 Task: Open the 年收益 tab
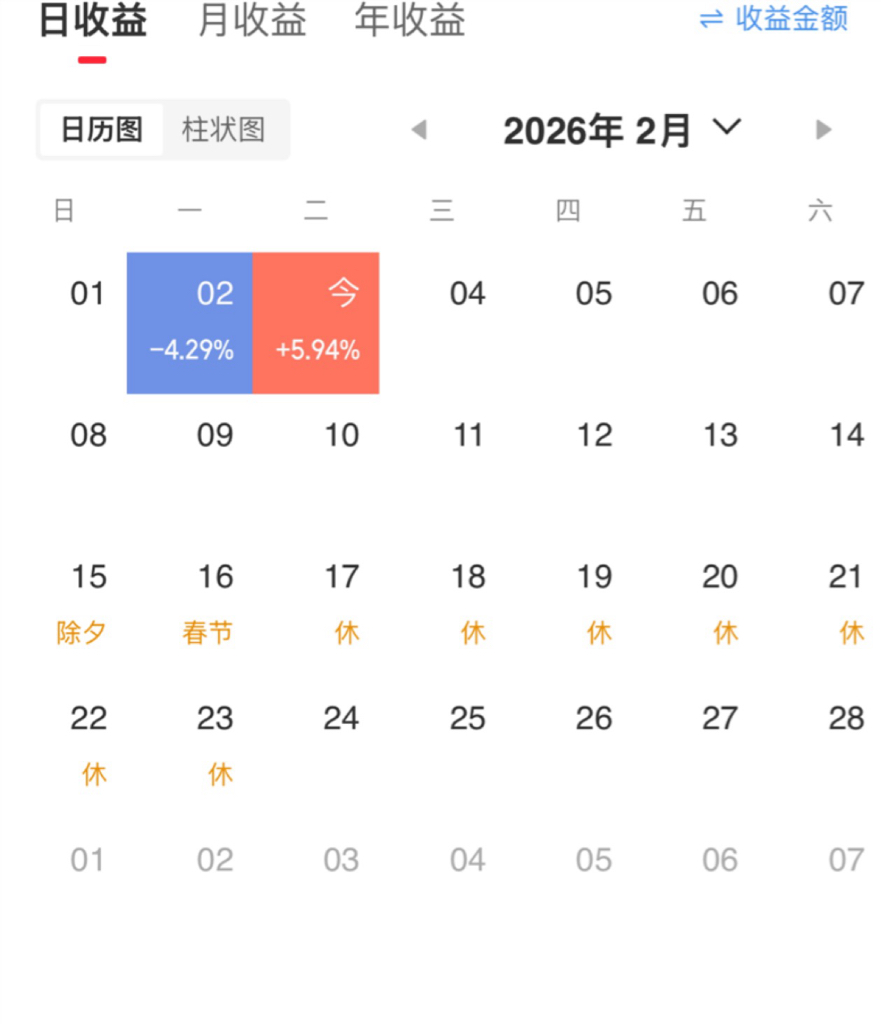pyautogui.click(x=410, y=21)
